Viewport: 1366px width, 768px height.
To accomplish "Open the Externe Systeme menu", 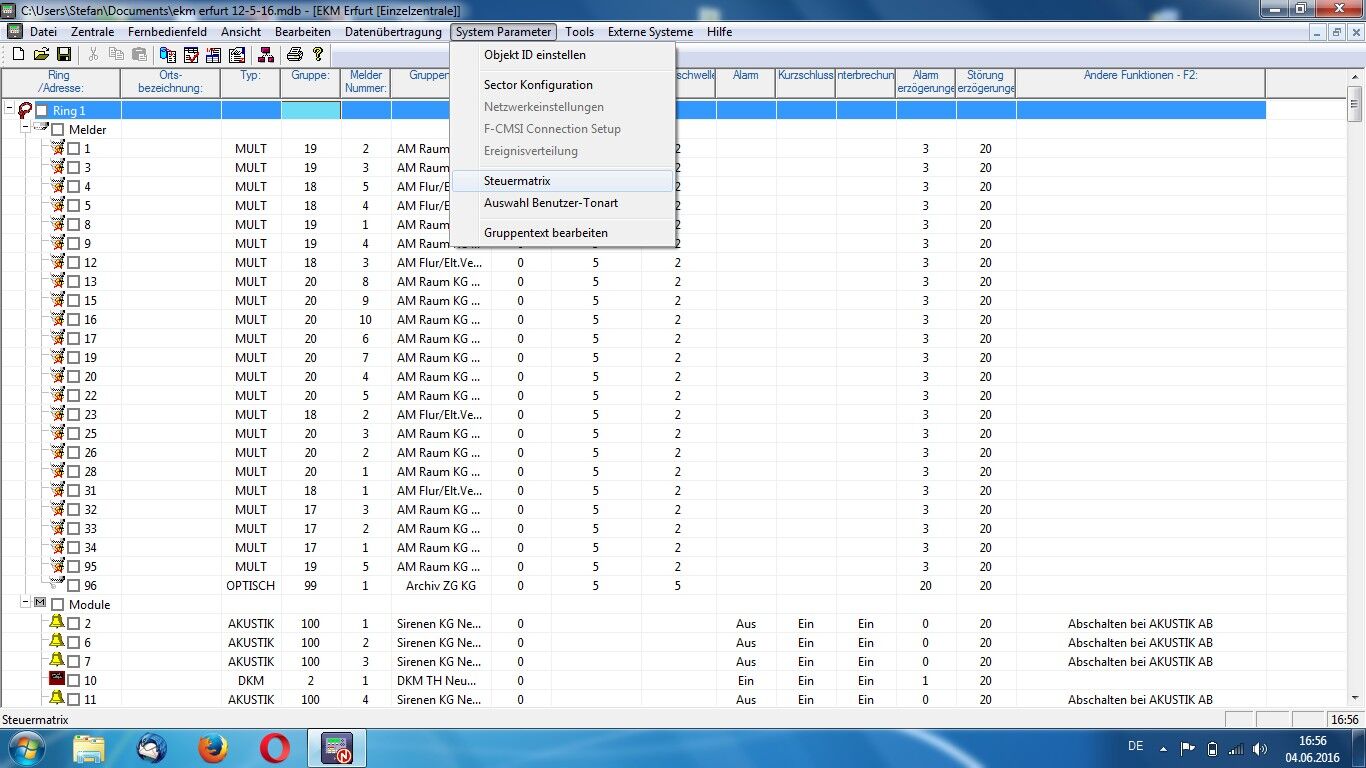I will 650,32.
